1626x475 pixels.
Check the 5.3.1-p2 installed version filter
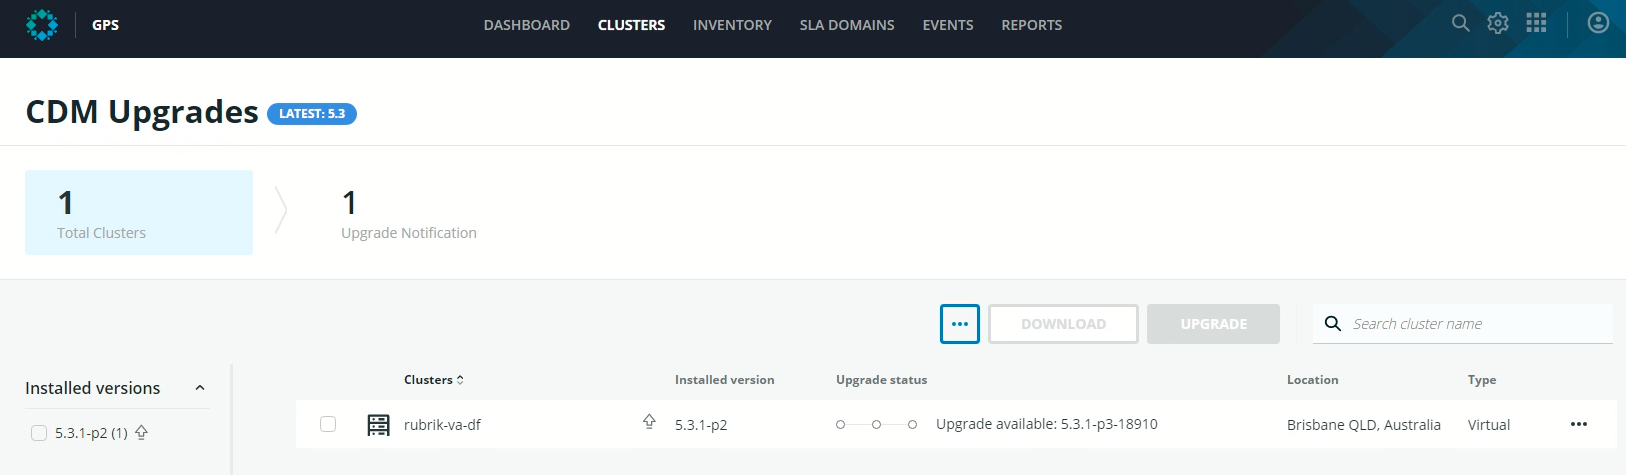[x=39, y=433]
